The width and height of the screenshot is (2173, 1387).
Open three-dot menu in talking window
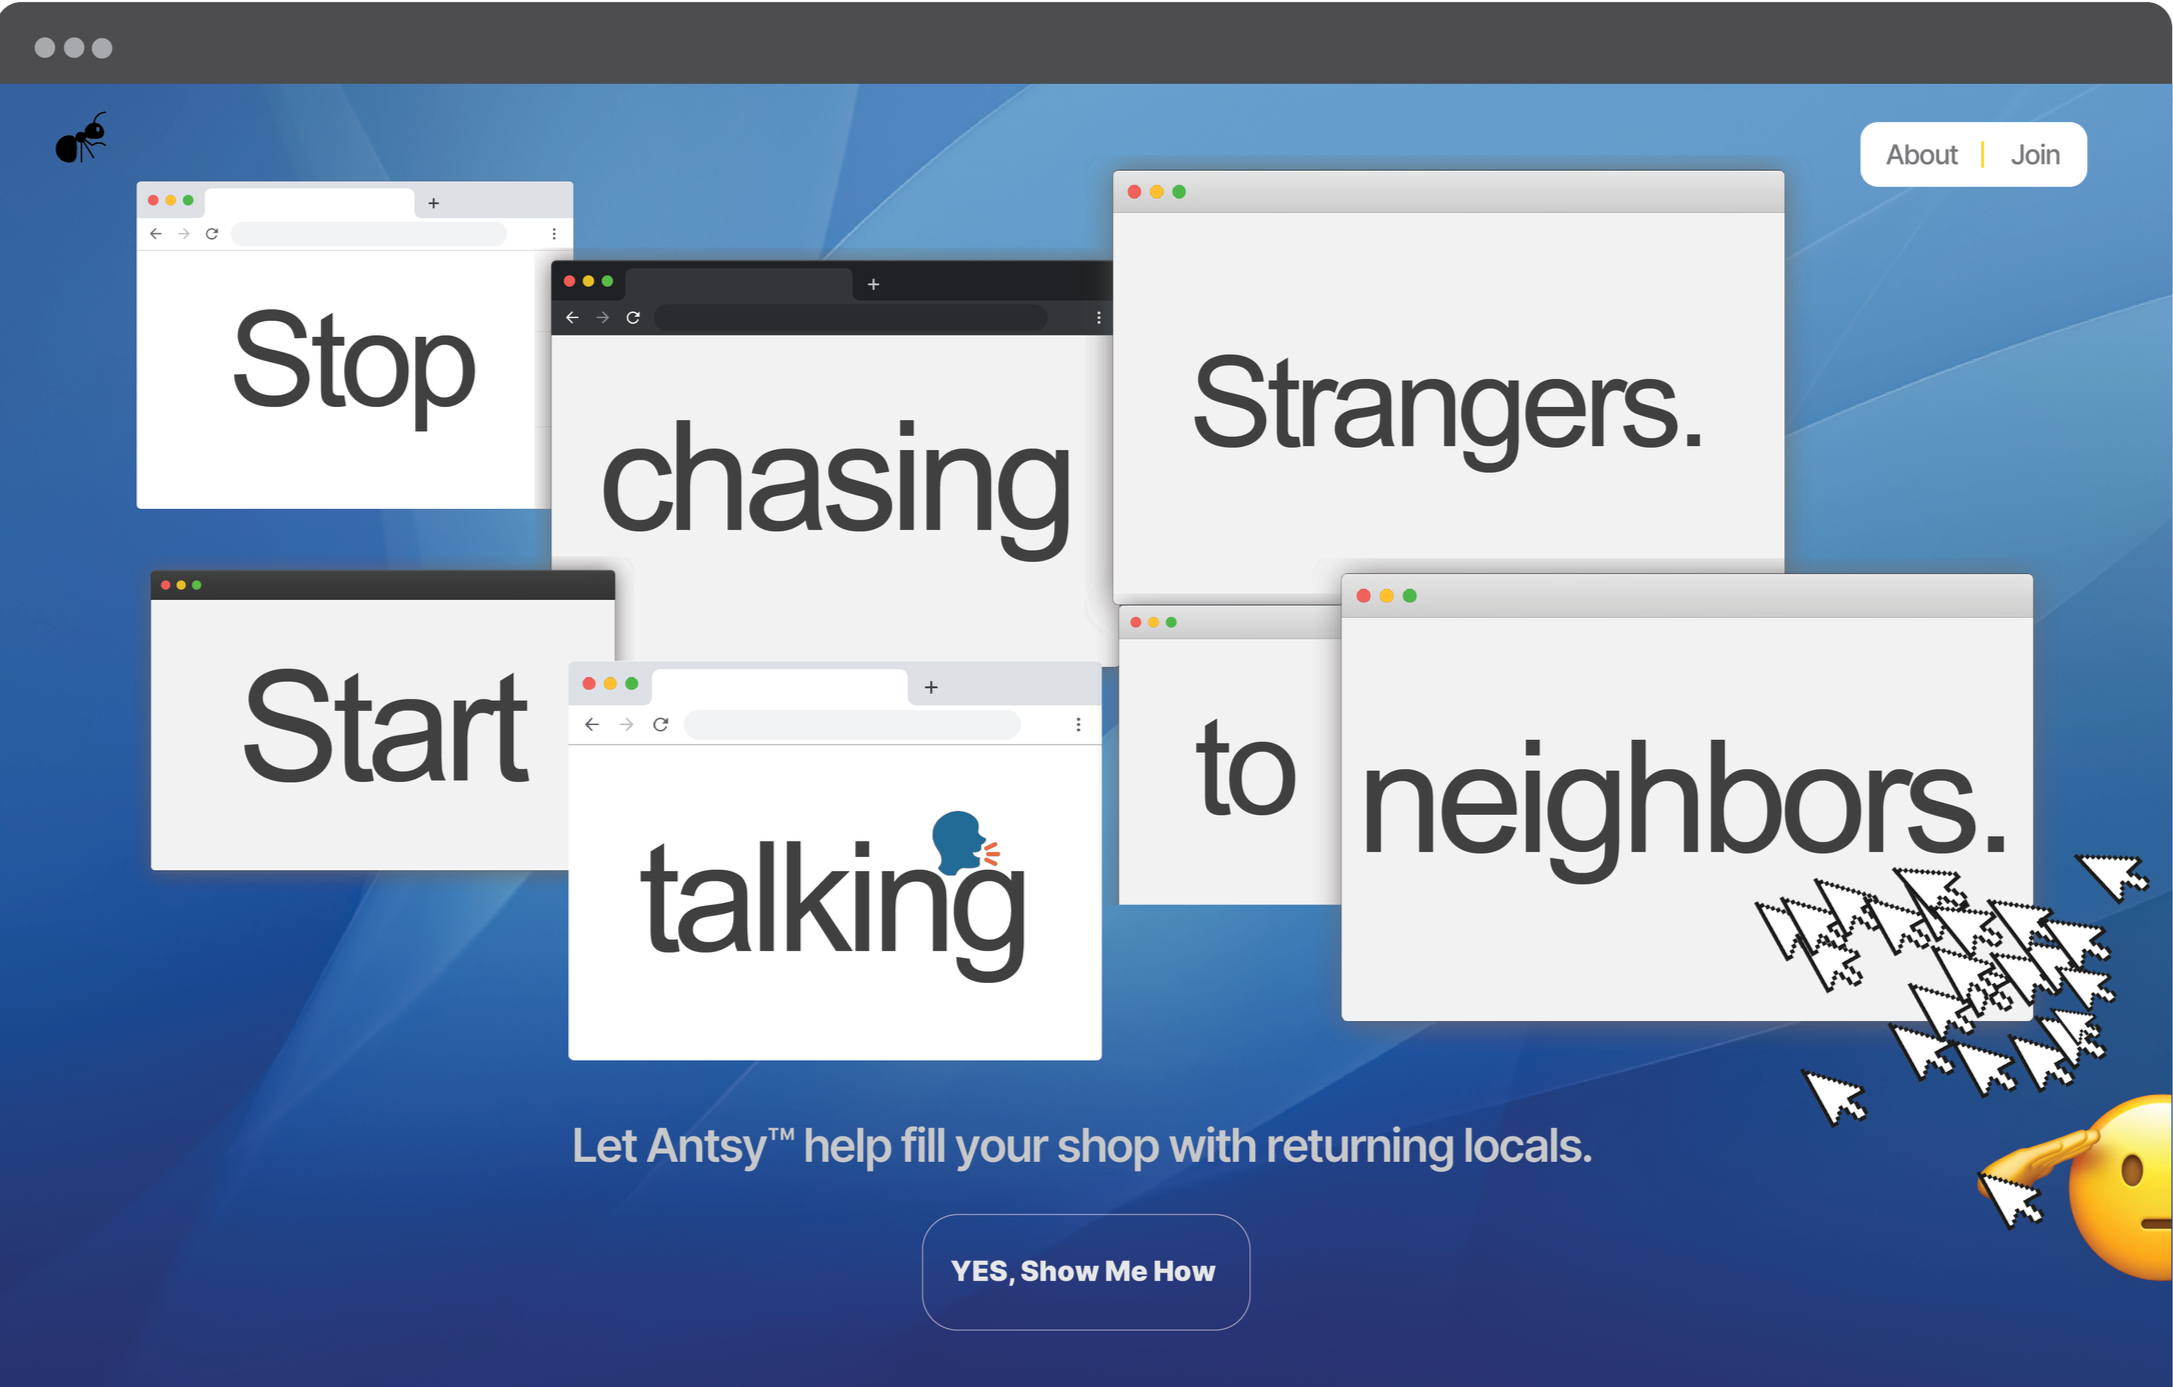(1078, 724)
